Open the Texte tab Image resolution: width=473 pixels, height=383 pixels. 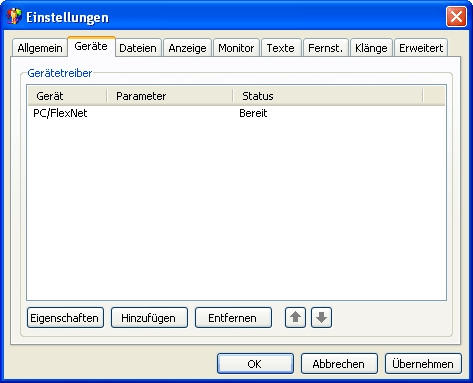pos(281,48)
